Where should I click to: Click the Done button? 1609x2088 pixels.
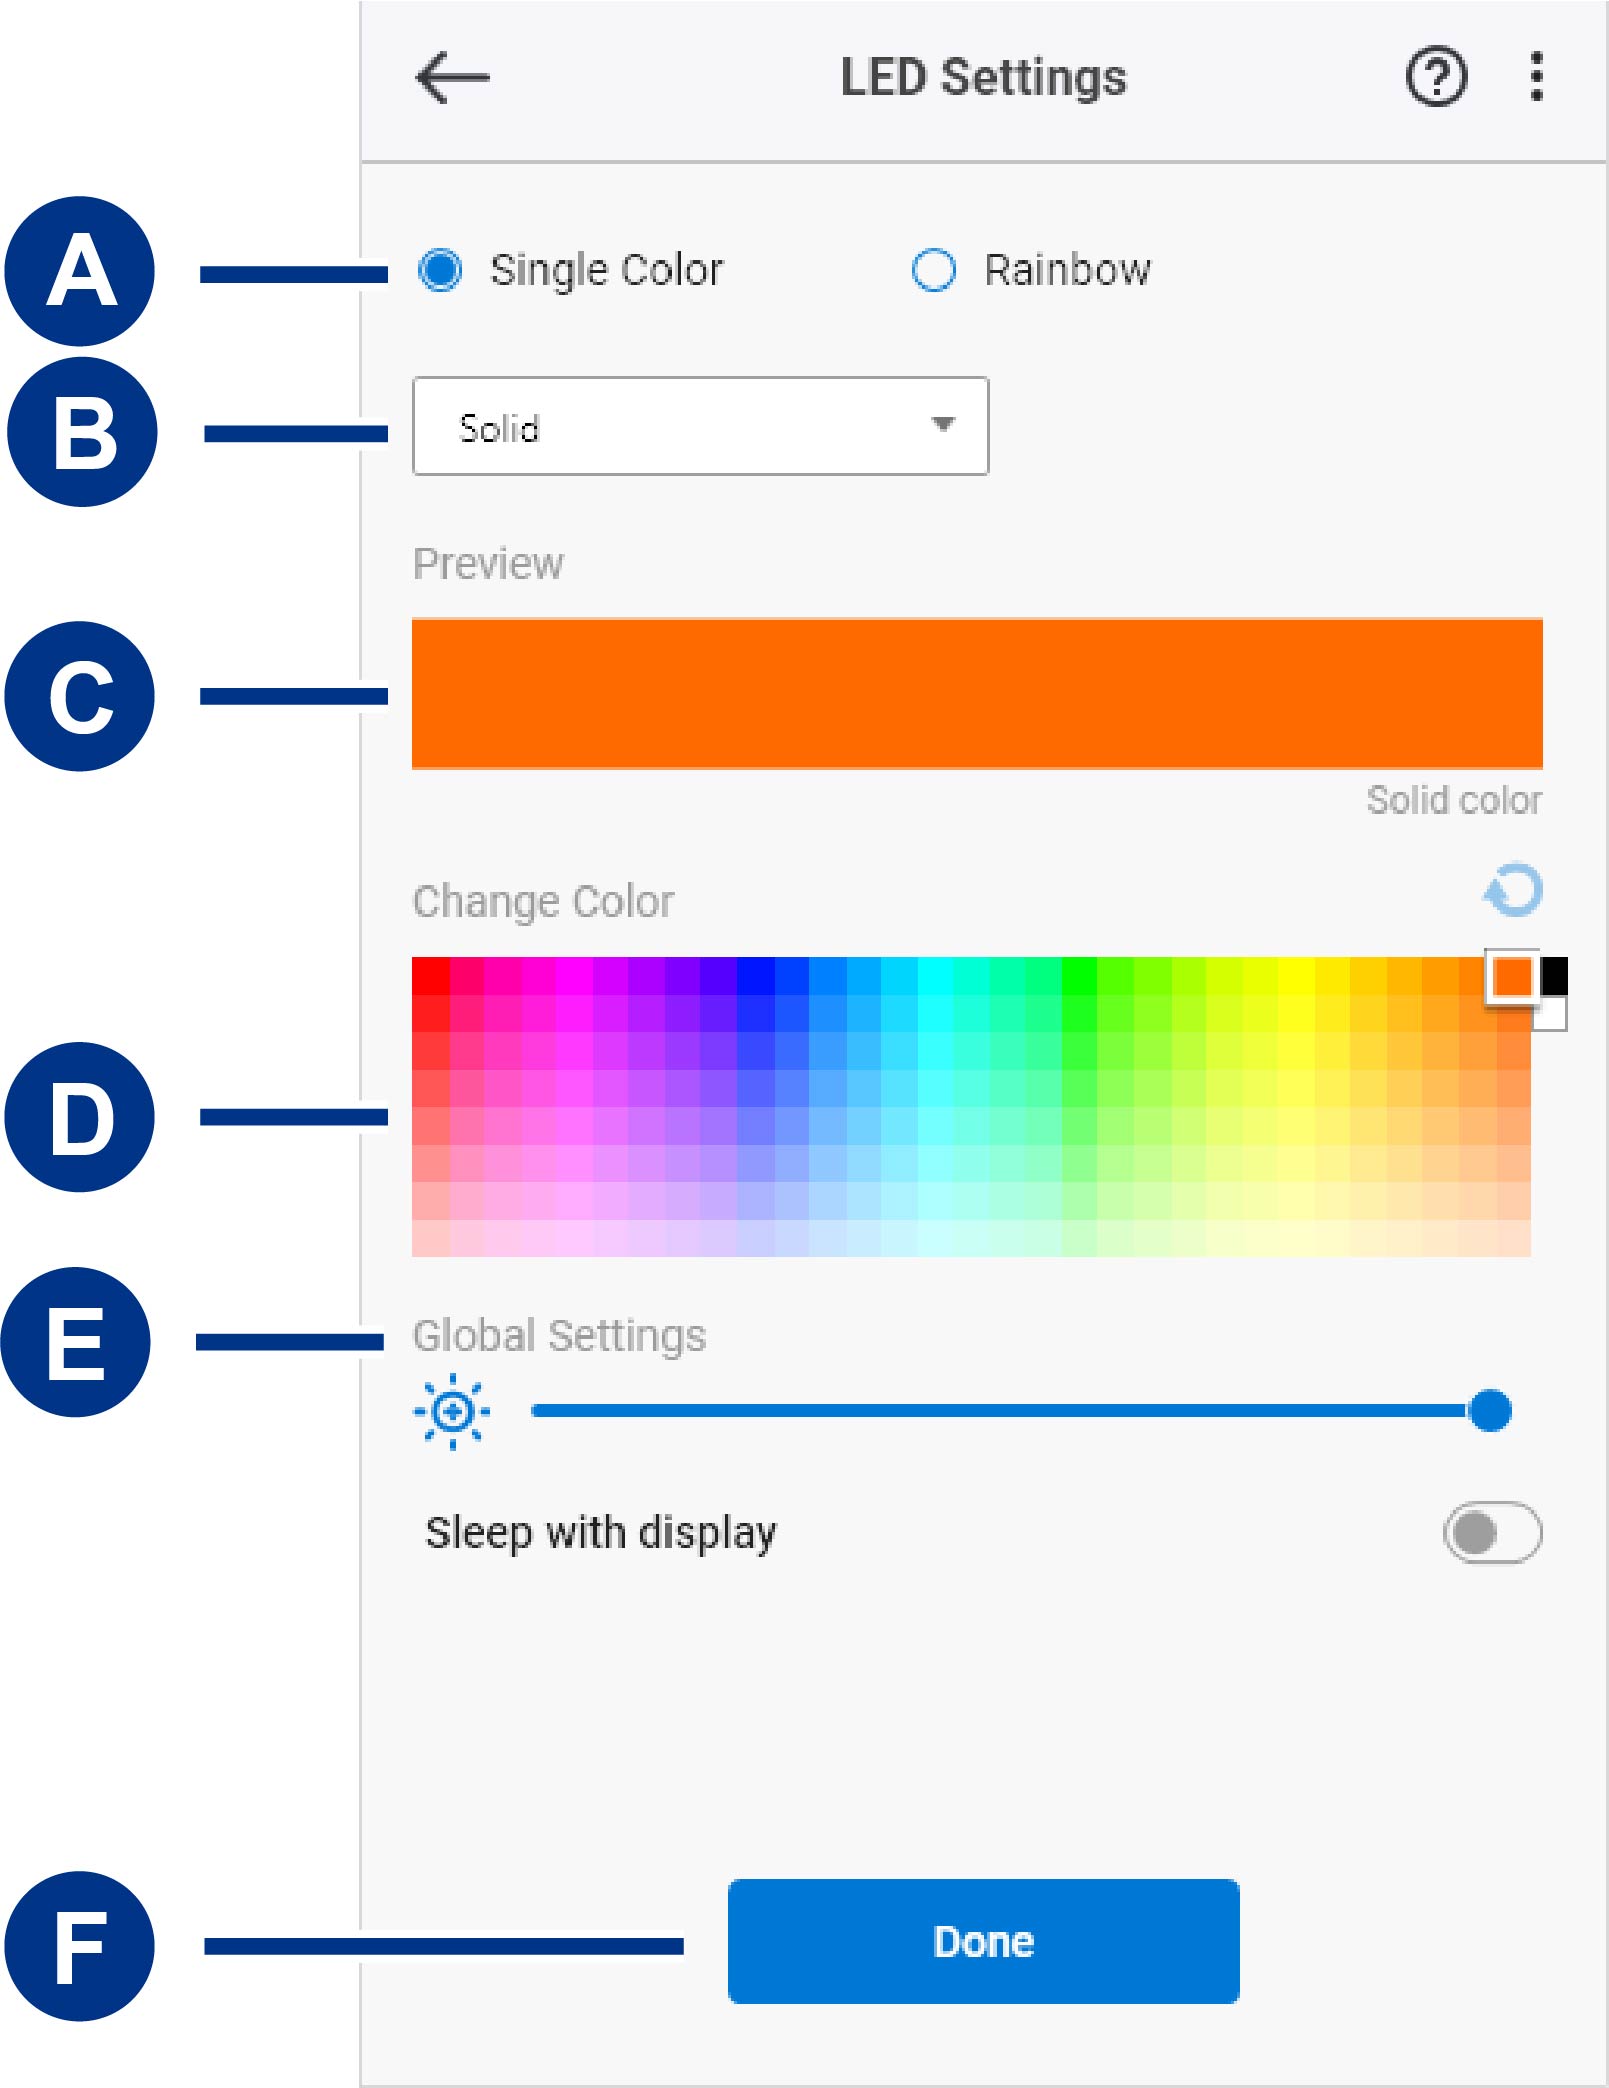click(x=983, y=1941)
